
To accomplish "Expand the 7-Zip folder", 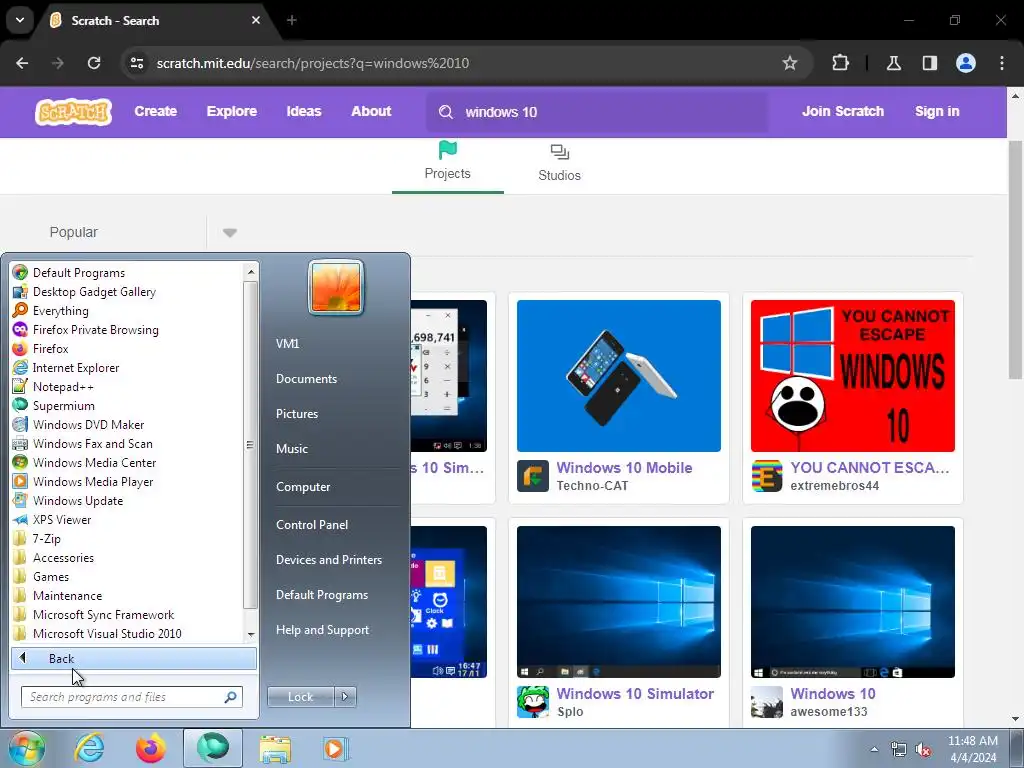I will click(46, 539).
